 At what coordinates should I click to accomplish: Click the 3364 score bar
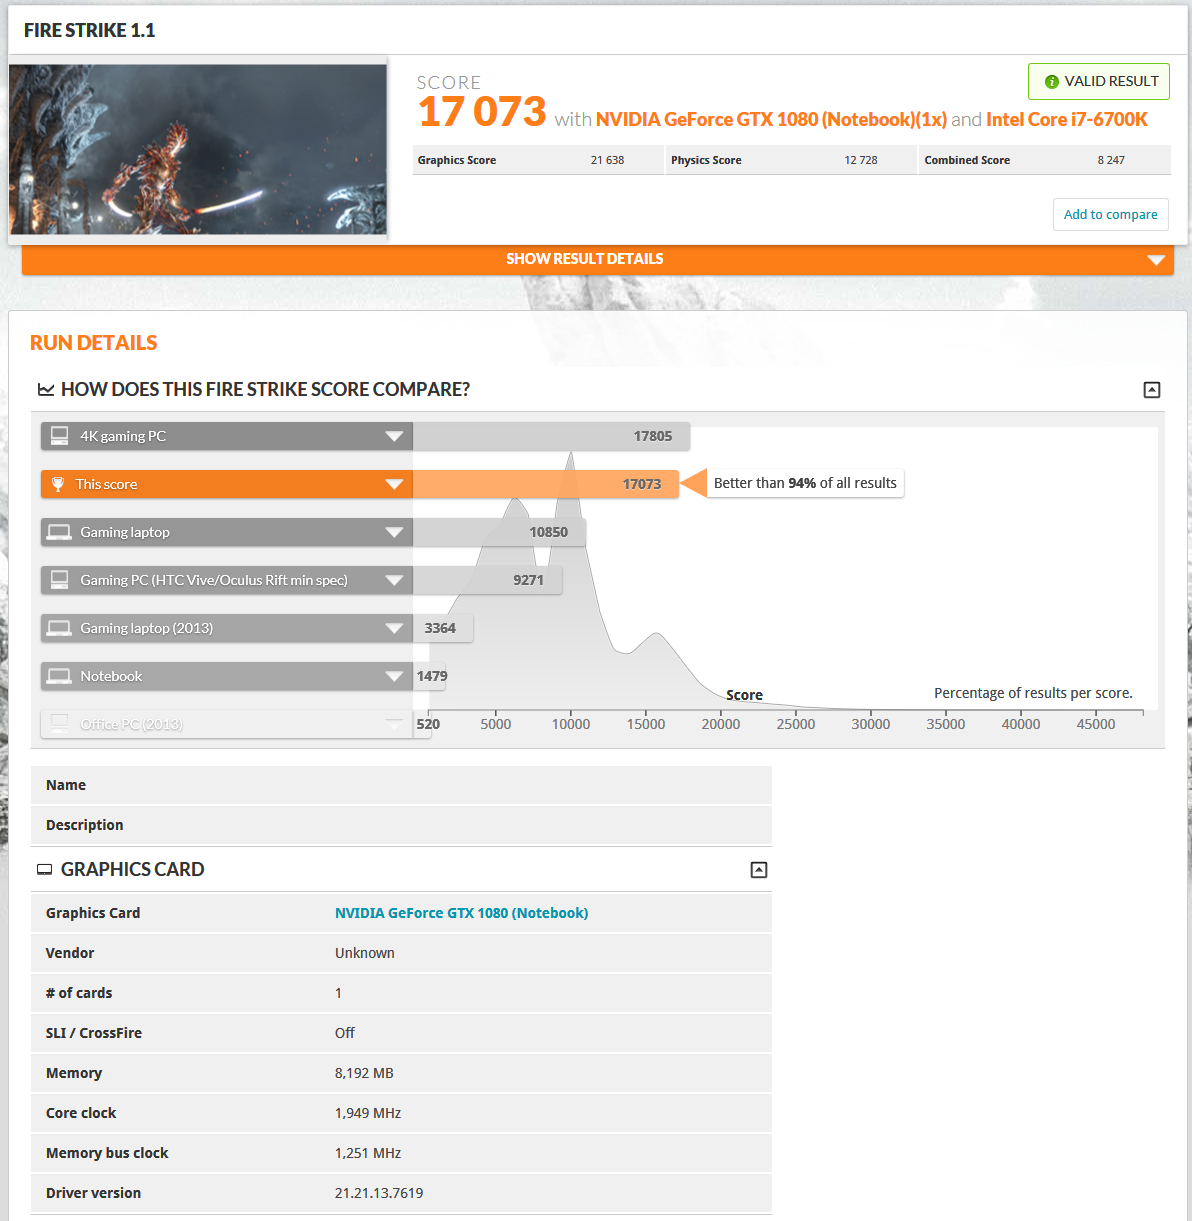pyautogui.click(x=443, y=628)
